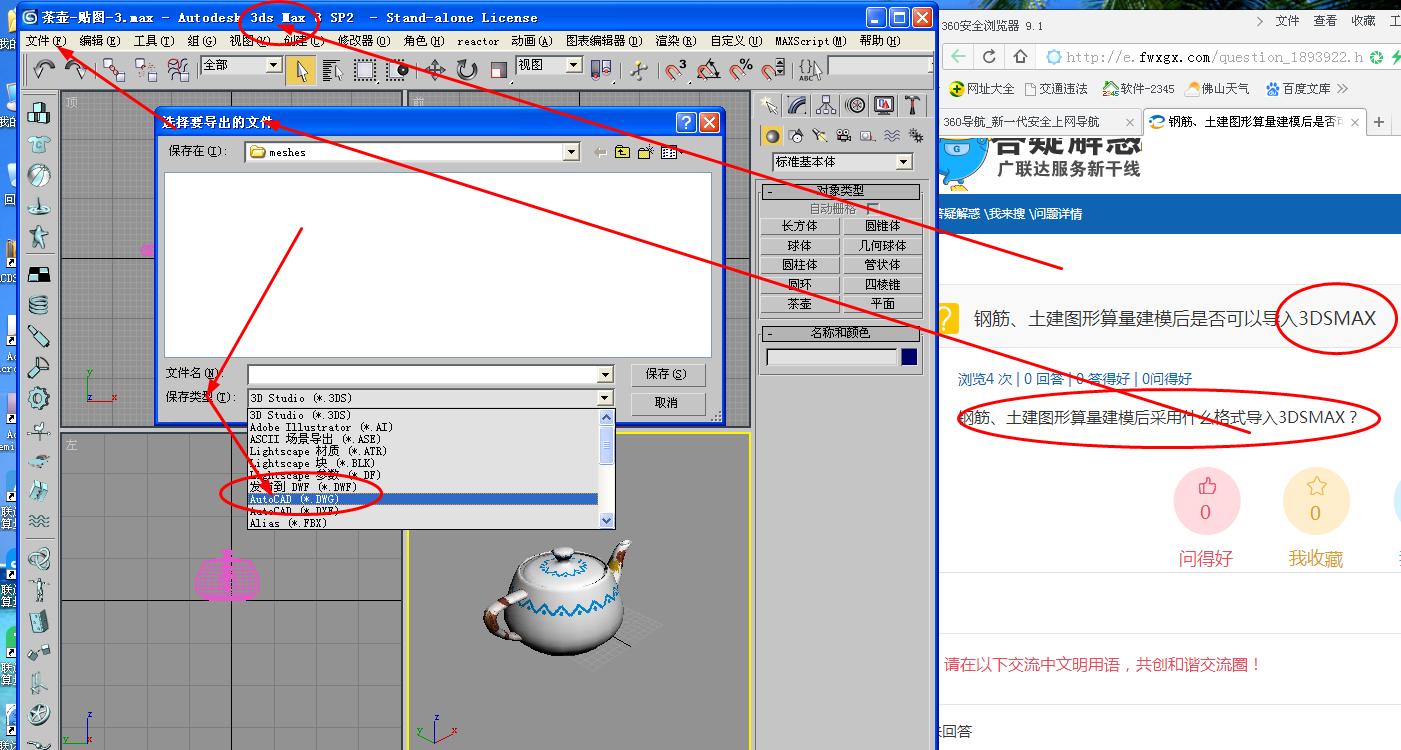Toggle Window/Crossing selection mode icon
This screenshot has height=750, width=1401.
(x=398, y=68)
